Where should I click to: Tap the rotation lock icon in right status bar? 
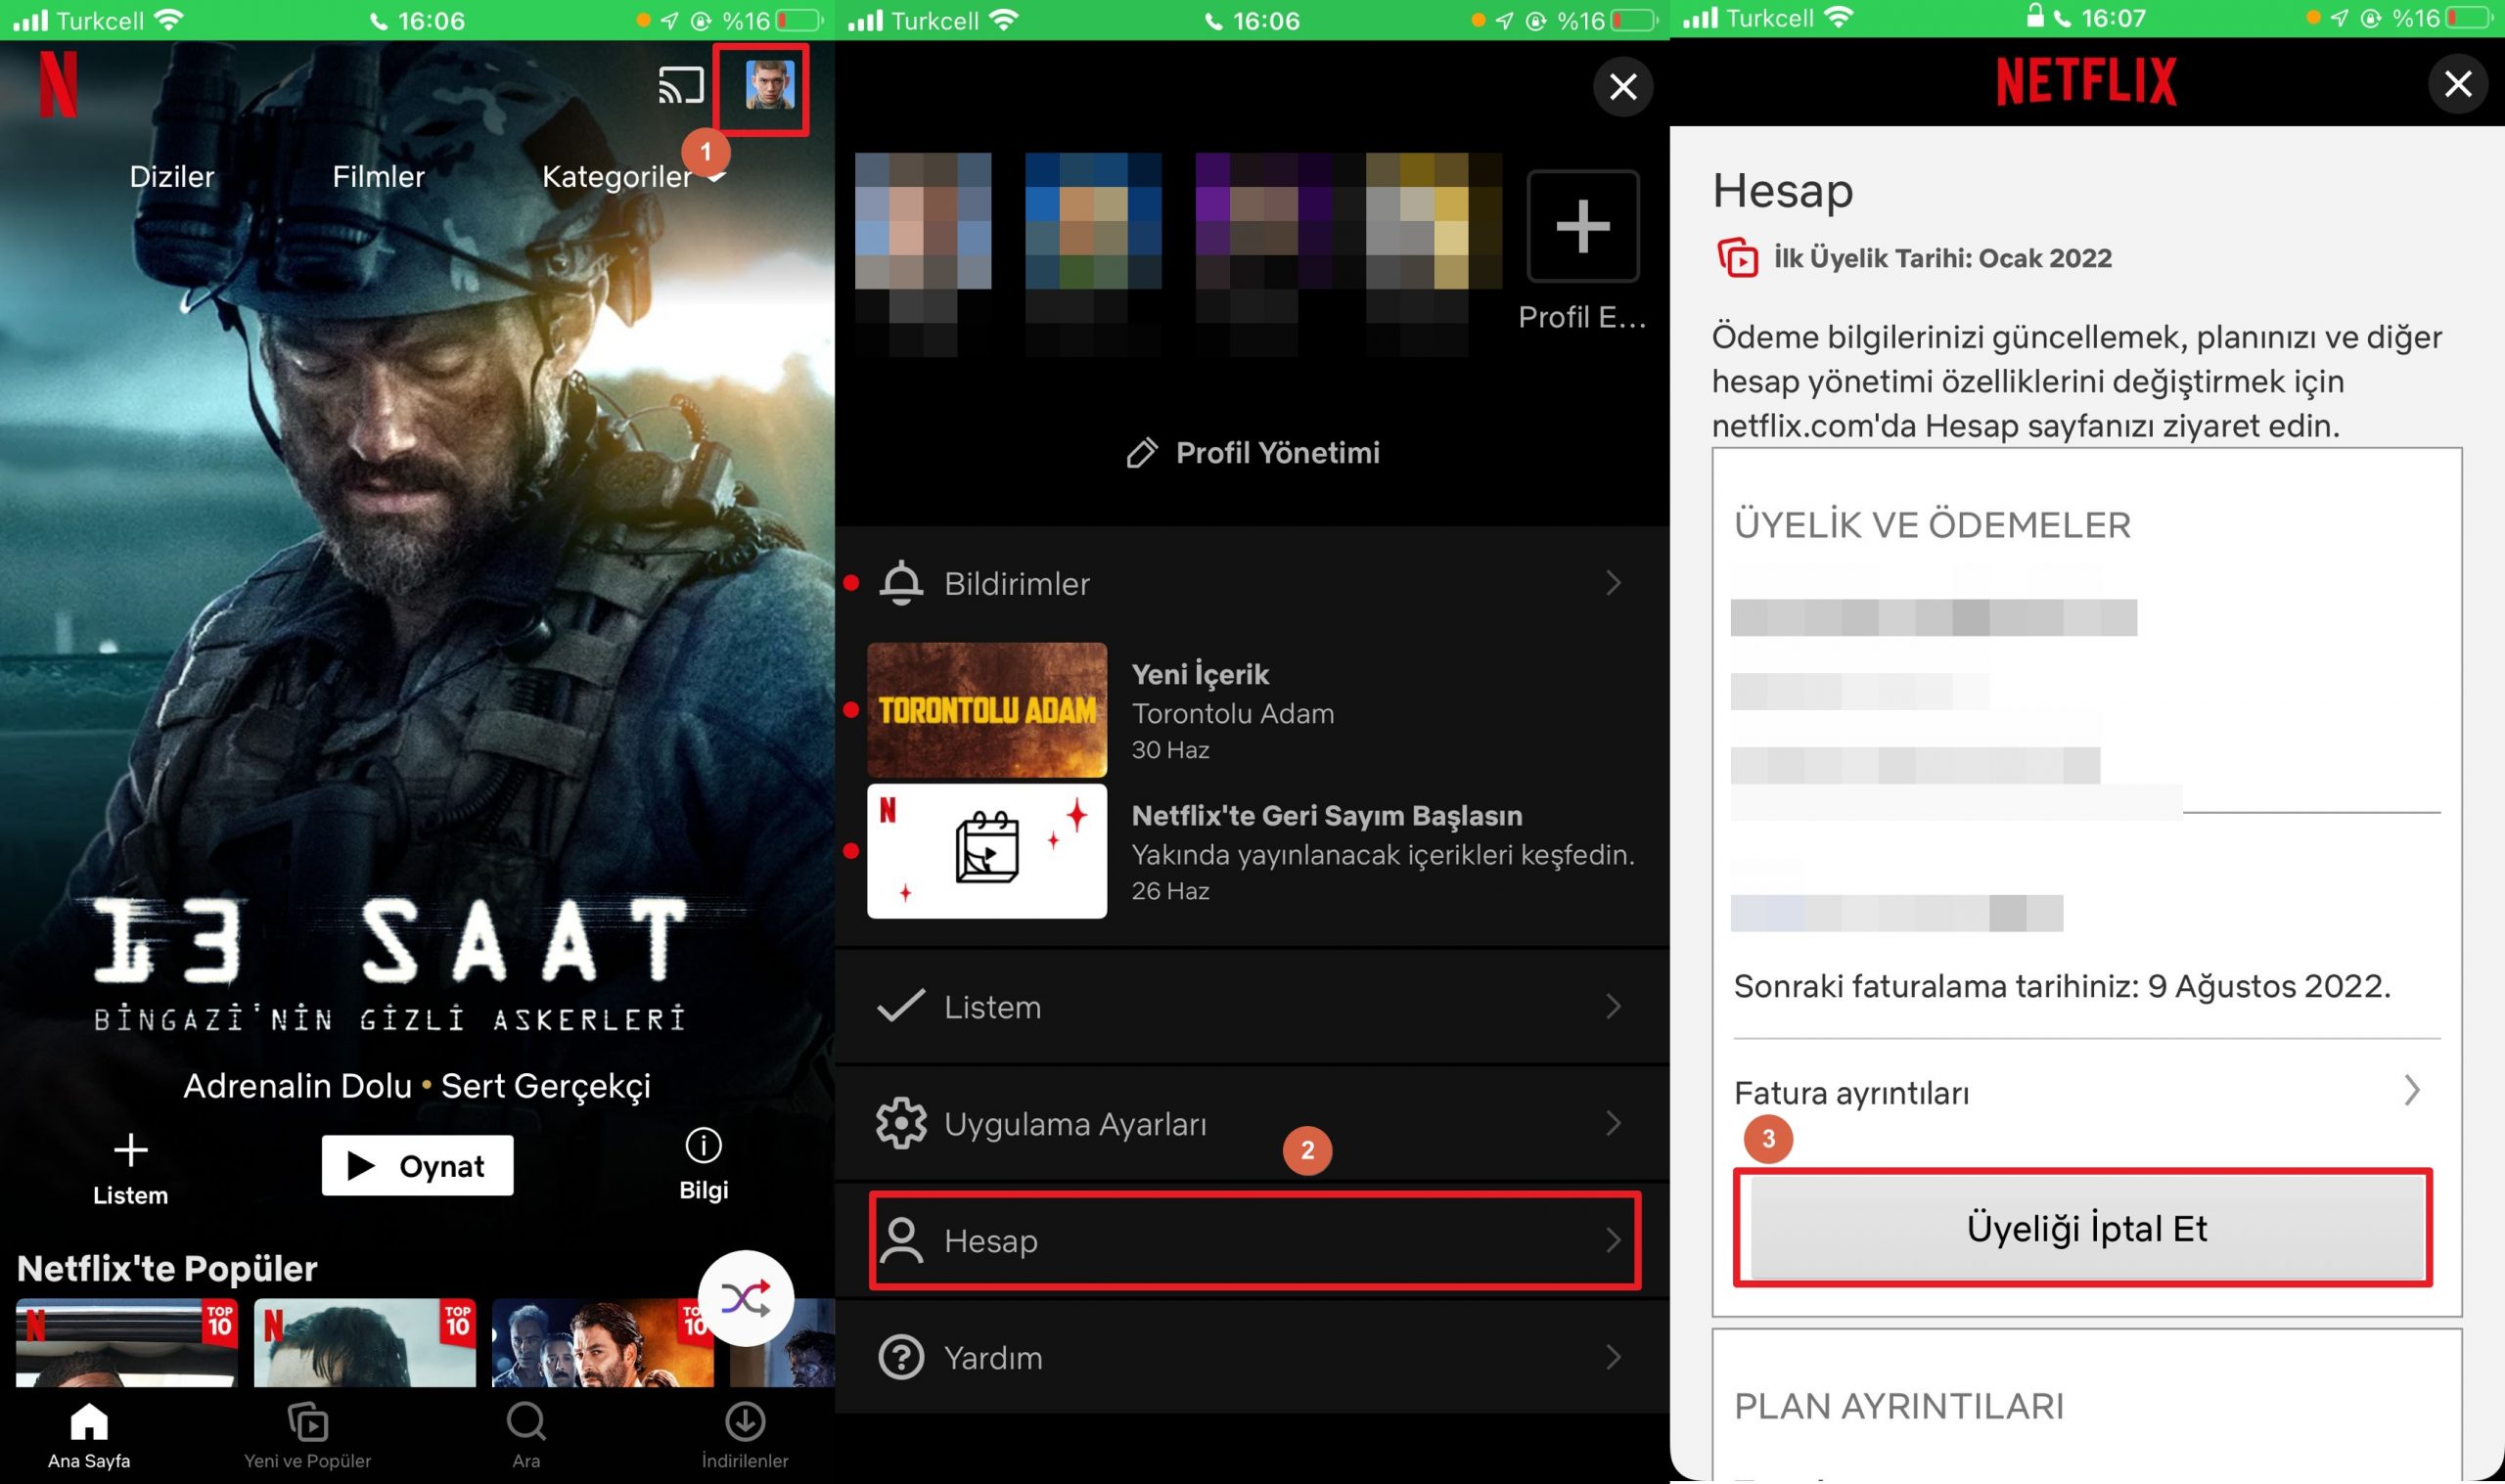(x=2373, y=18)
